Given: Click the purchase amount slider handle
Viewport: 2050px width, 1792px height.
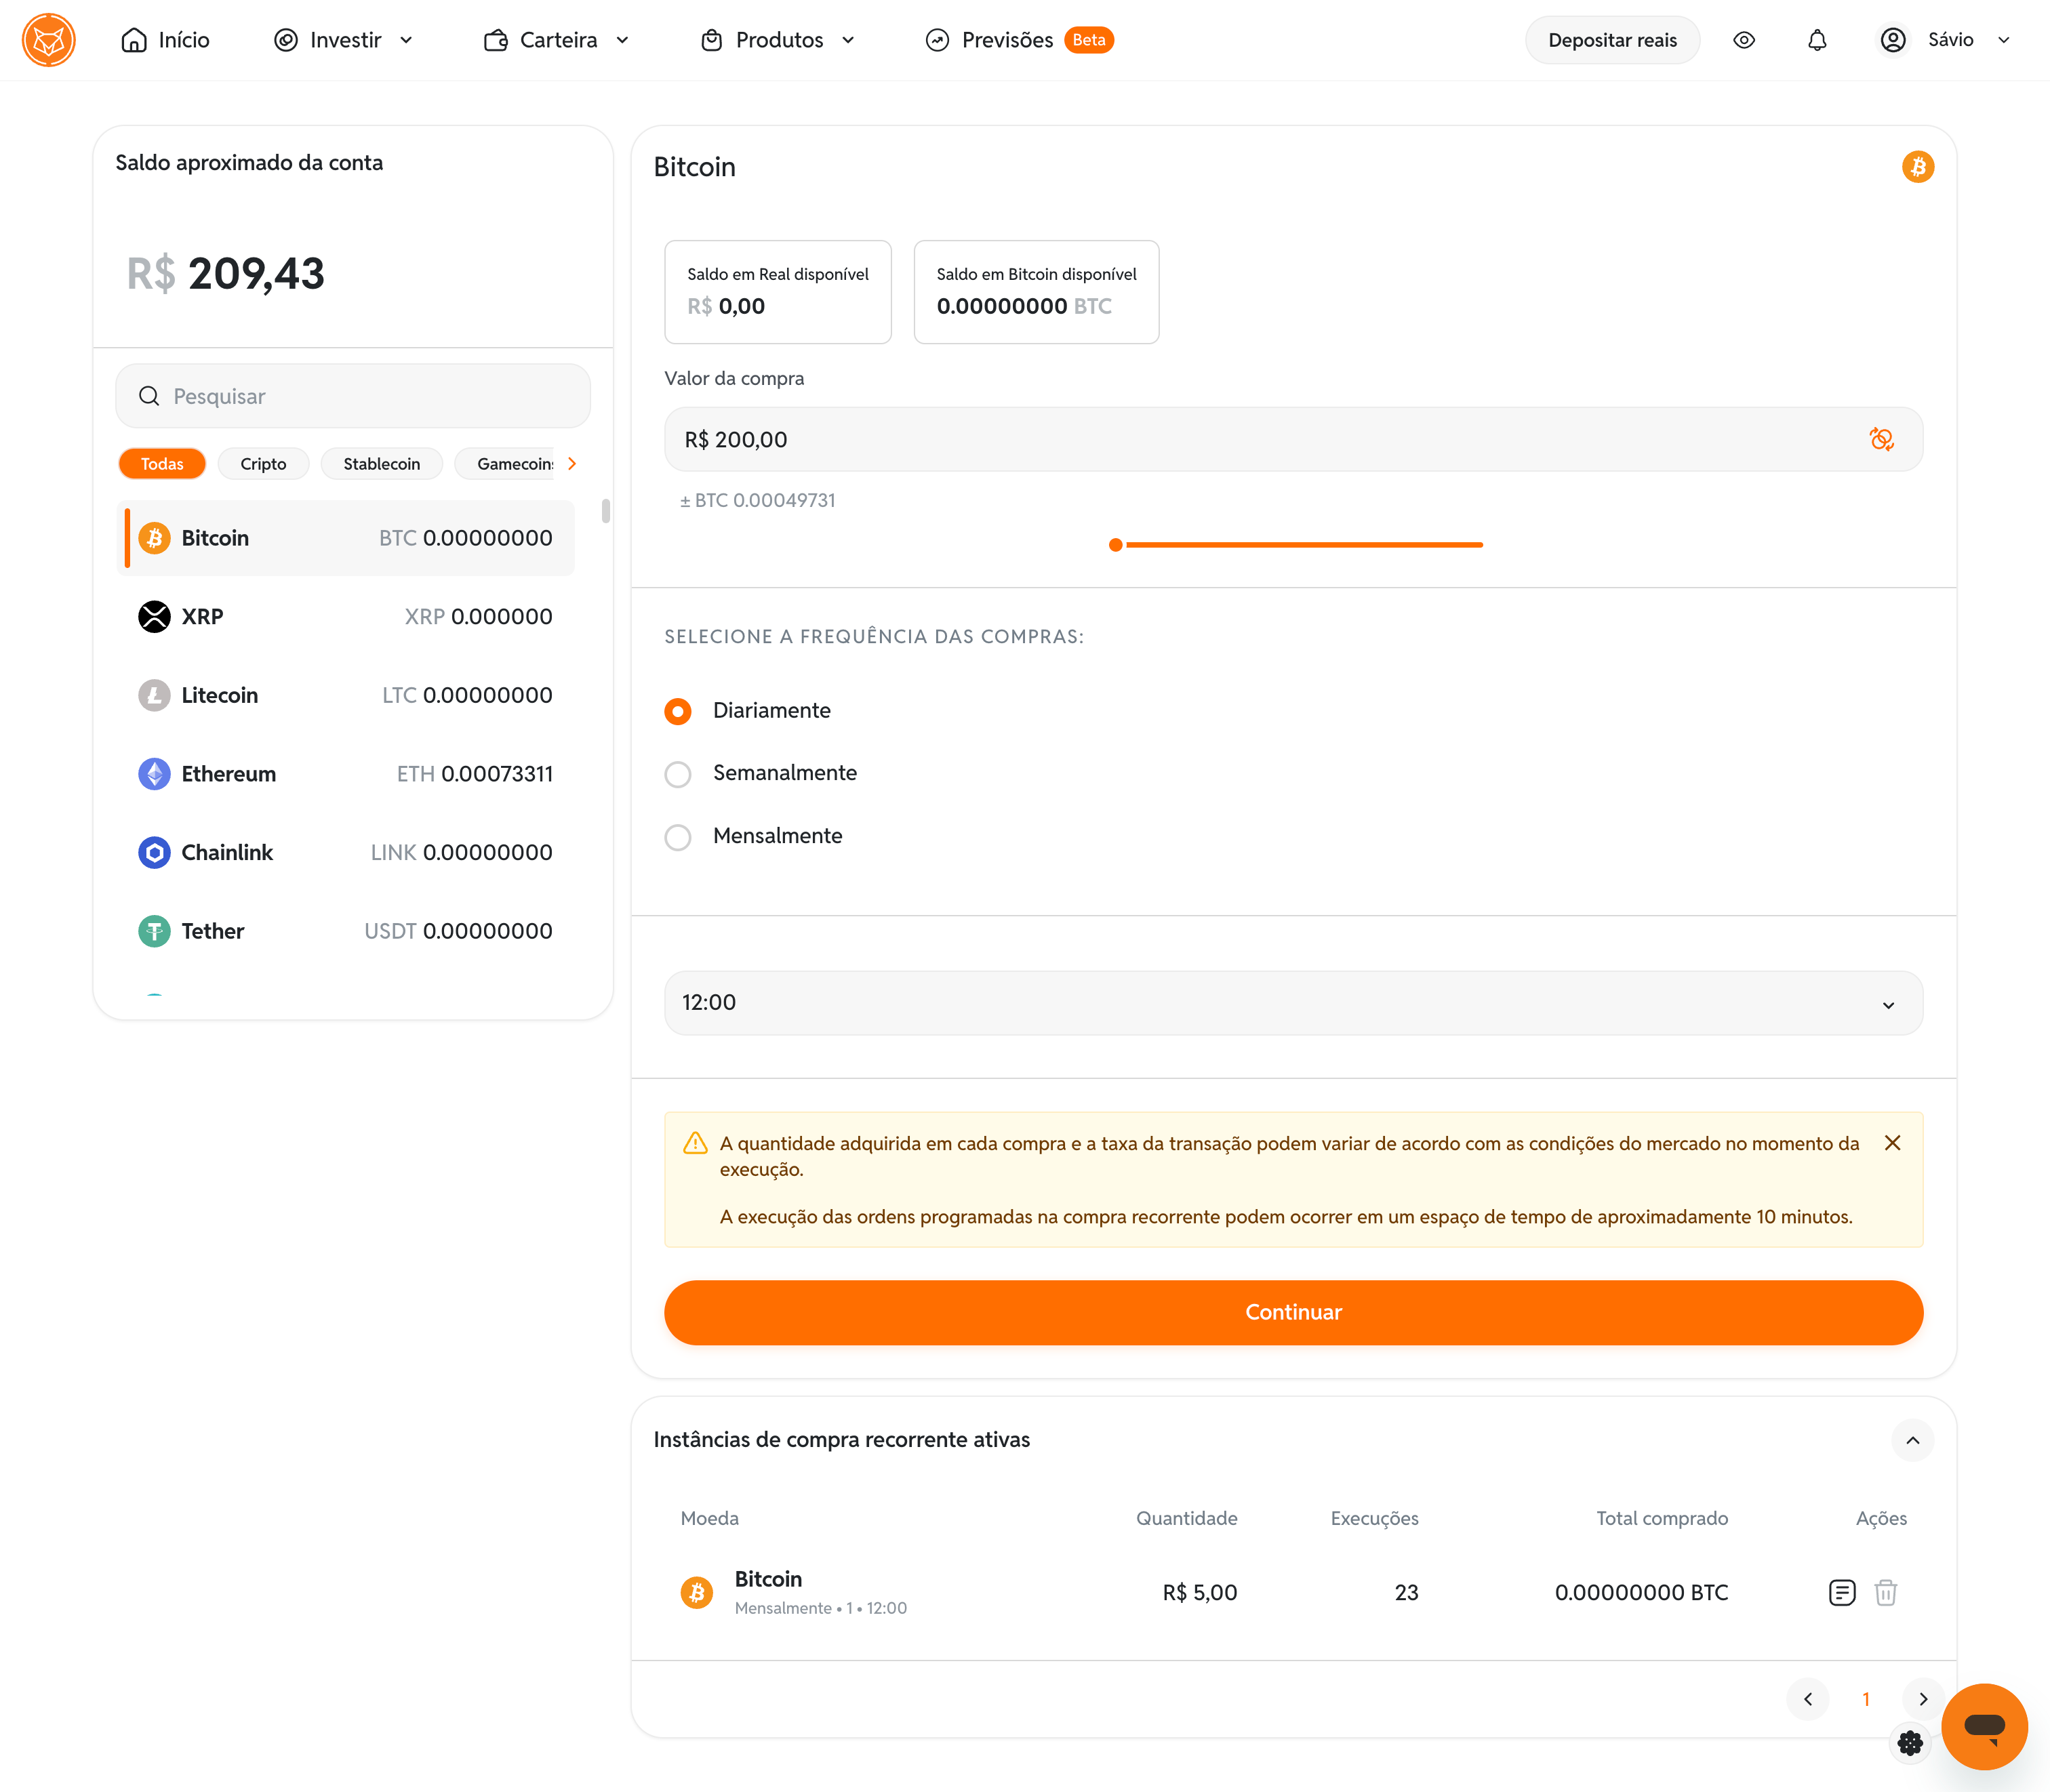Looking at the screenshot, I should pos(1115,545).
